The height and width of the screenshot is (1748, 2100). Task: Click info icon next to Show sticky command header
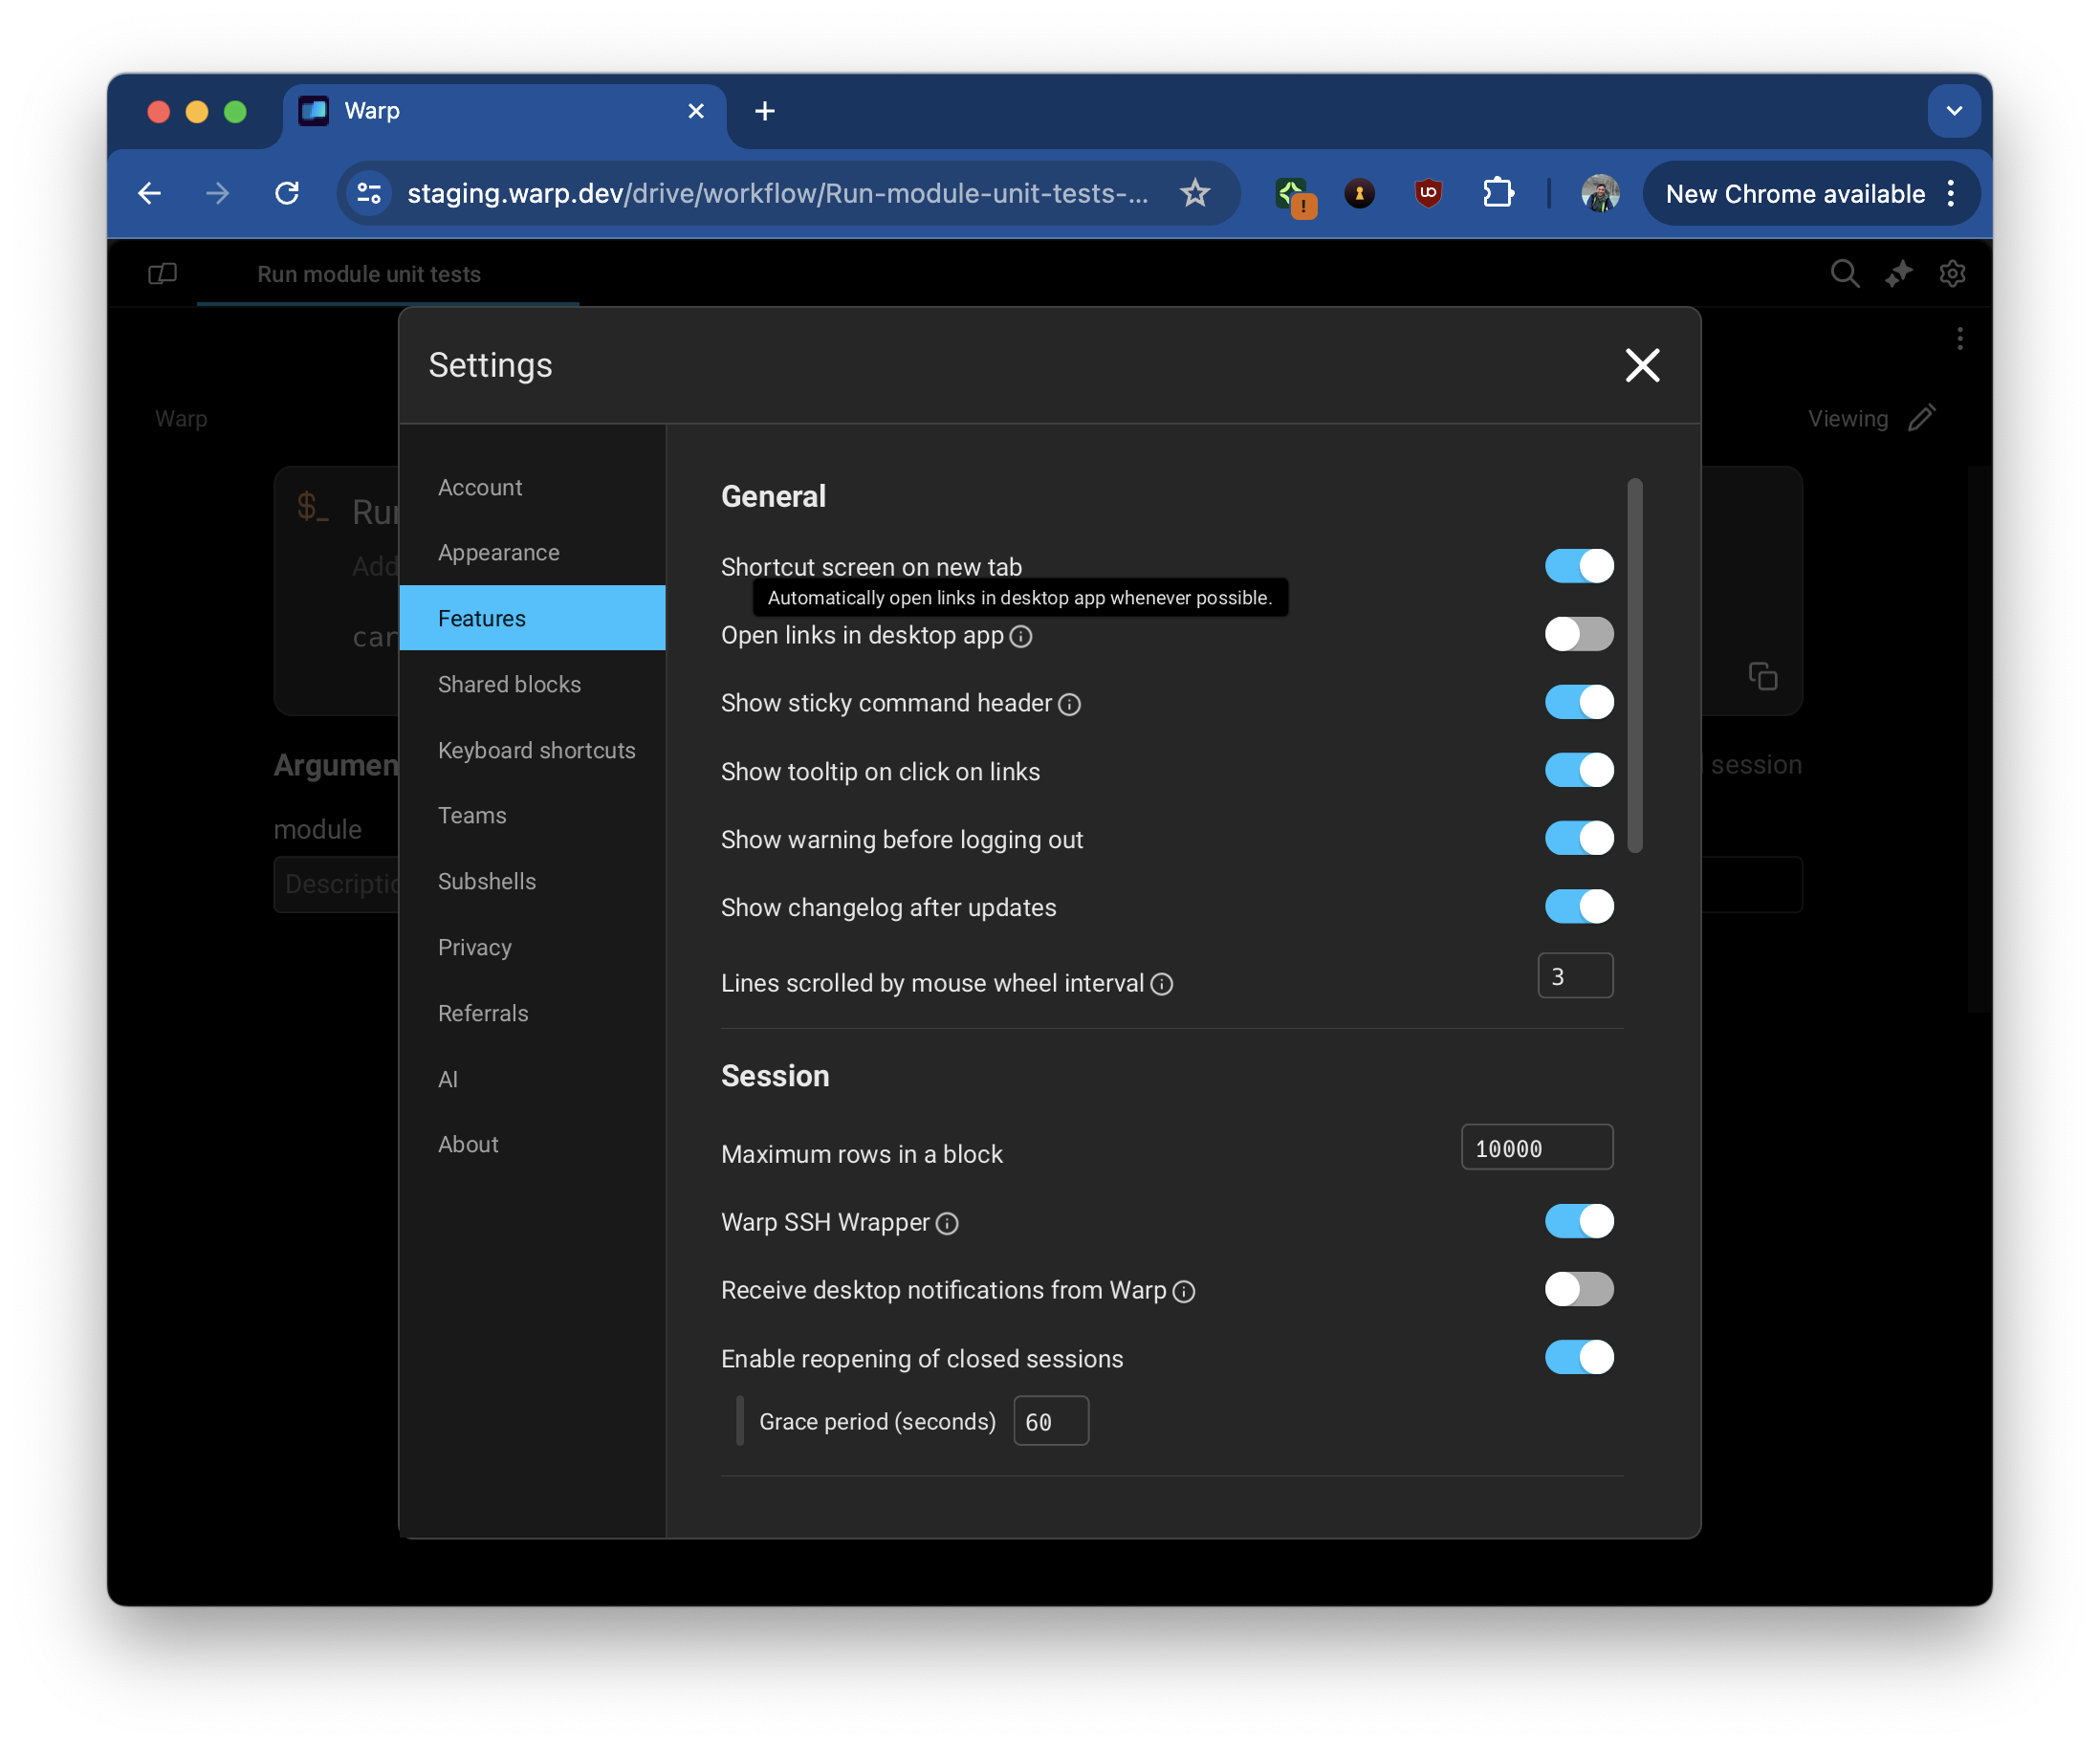point(1069,705)
